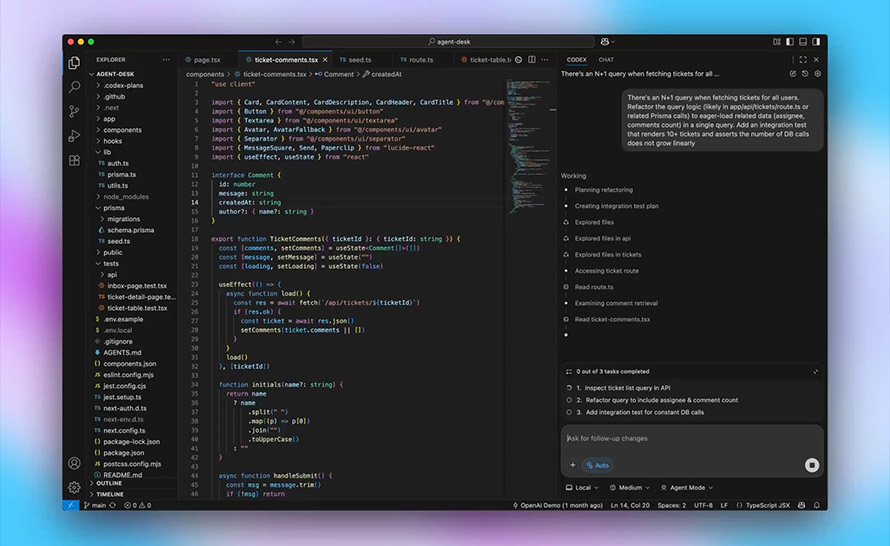Start a new Codex chat with edit icon
Viewport: 890px width, 546px height.
(x=793, y=74)
